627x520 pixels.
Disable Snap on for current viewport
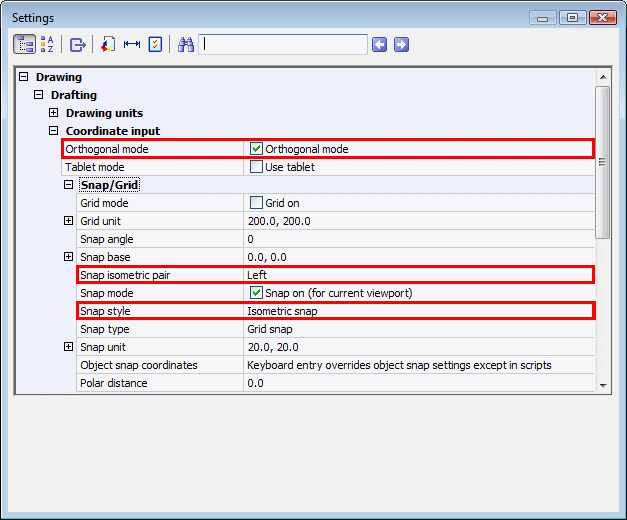tap(256, 293)
